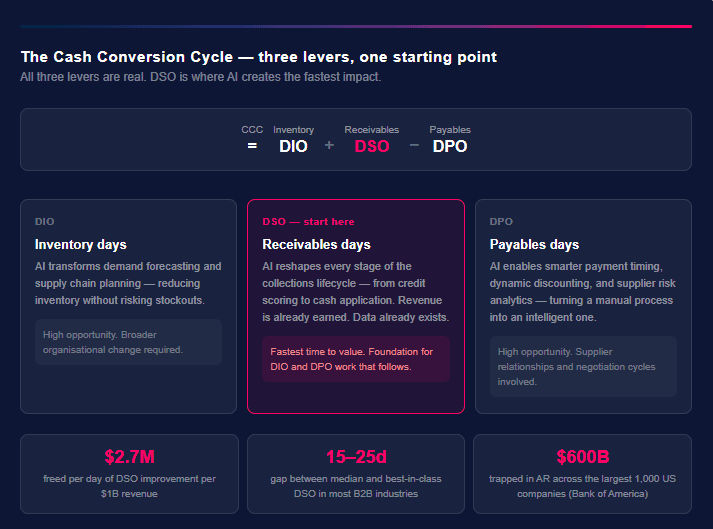The image size is (713, 529).
Task: Click the demand forecasting description in DIO card
Action: pos(128,283)
